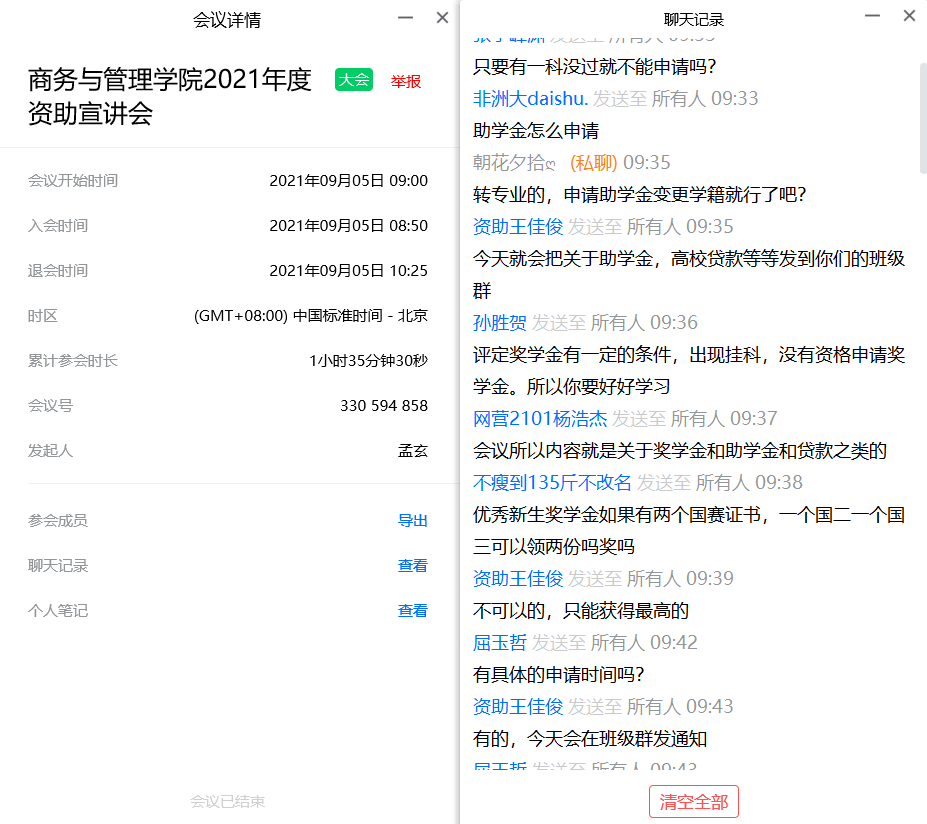The height and width of the screenshot is (824, 927).
Task: Click sender 不瘦到135斤不改名
Action: pyautogui.click(x=552, y=482)
